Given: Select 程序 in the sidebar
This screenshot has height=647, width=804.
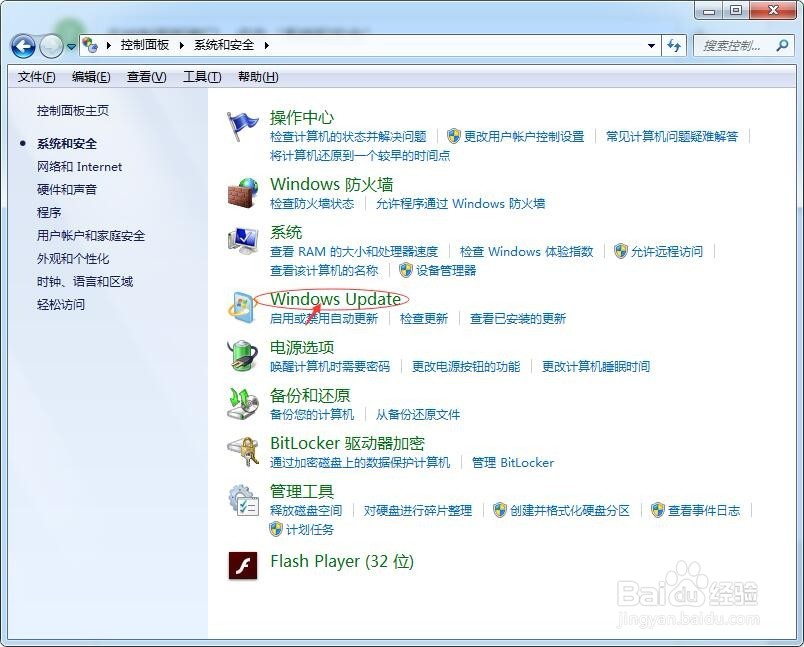Looking at the screenshot, I should (x=49, y=212).
